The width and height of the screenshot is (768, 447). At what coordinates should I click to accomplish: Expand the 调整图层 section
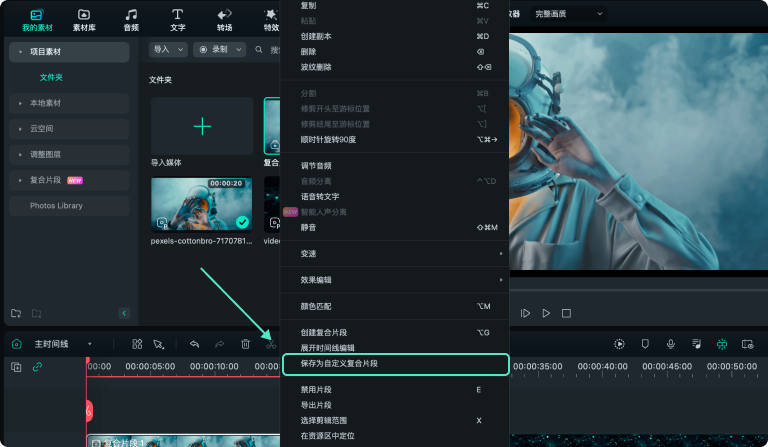(69, 155)
